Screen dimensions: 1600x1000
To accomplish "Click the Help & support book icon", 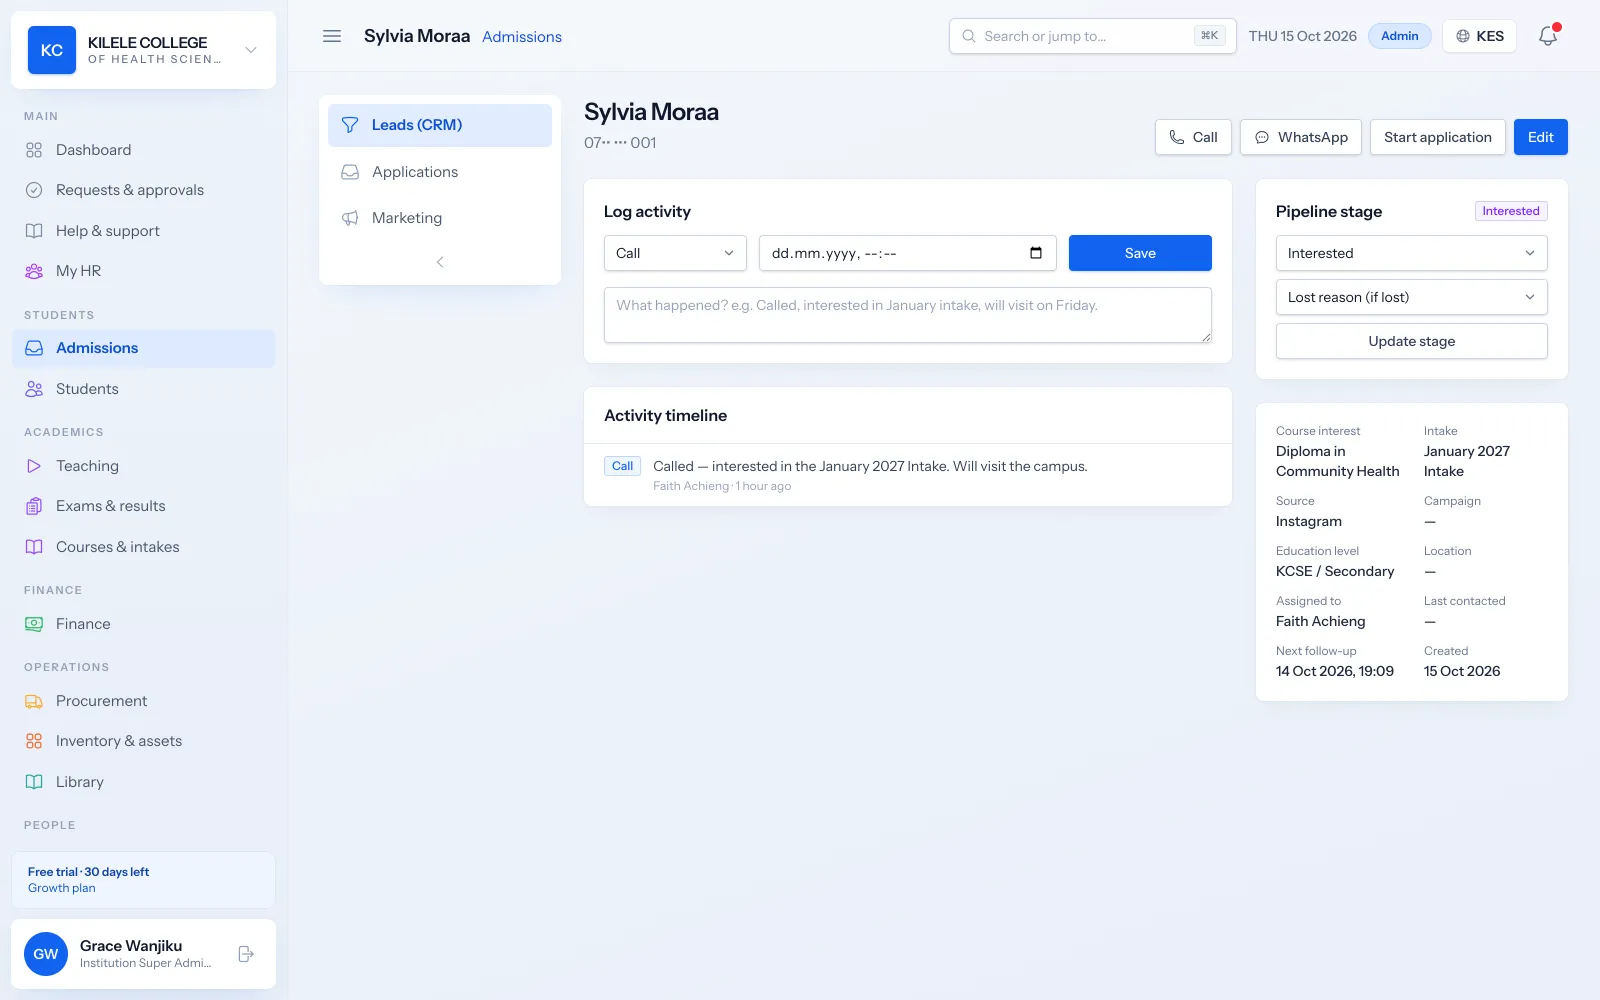I will pyautogui.click(x=34, y=231).
